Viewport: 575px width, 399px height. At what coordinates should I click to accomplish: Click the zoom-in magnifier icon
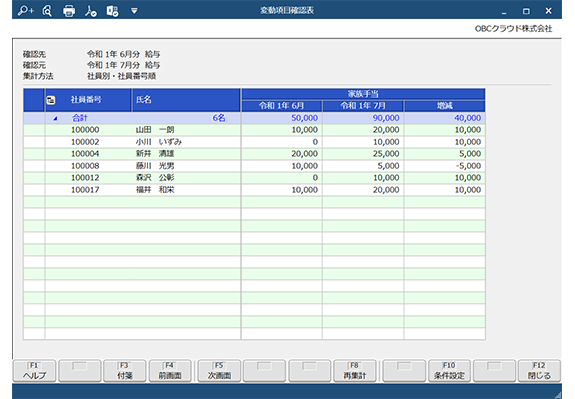(x=25, y=11)
